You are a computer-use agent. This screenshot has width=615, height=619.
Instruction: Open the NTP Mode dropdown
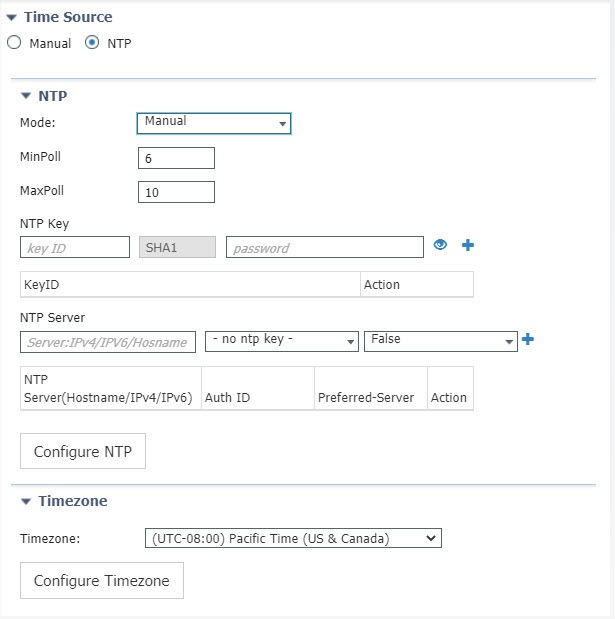point(214,123)
